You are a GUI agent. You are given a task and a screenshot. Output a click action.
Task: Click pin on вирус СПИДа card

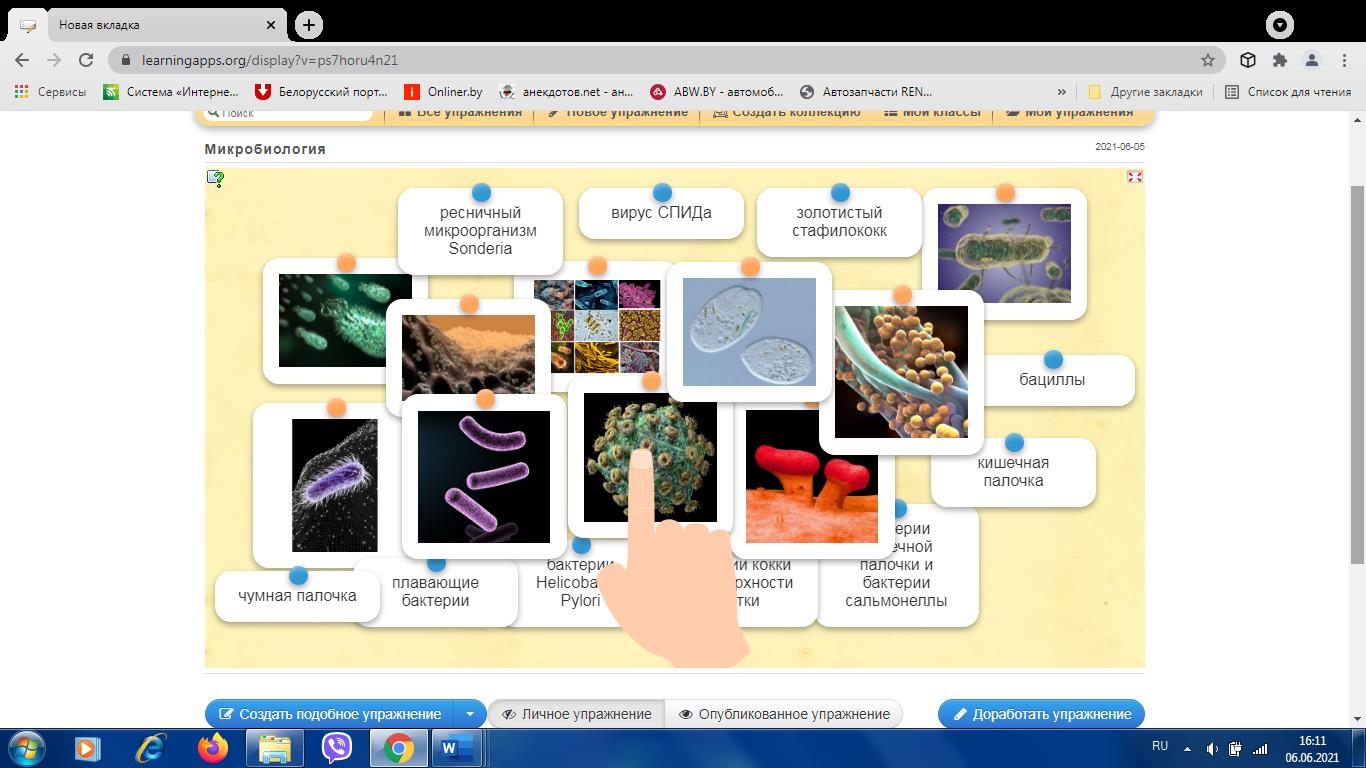coord(662,192)
